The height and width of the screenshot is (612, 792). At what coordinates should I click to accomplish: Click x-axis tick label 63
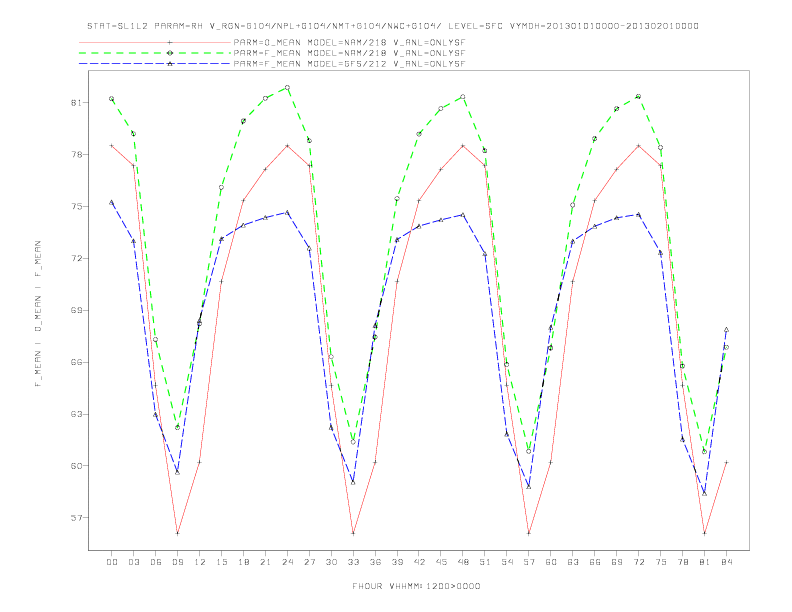(573, 562)
